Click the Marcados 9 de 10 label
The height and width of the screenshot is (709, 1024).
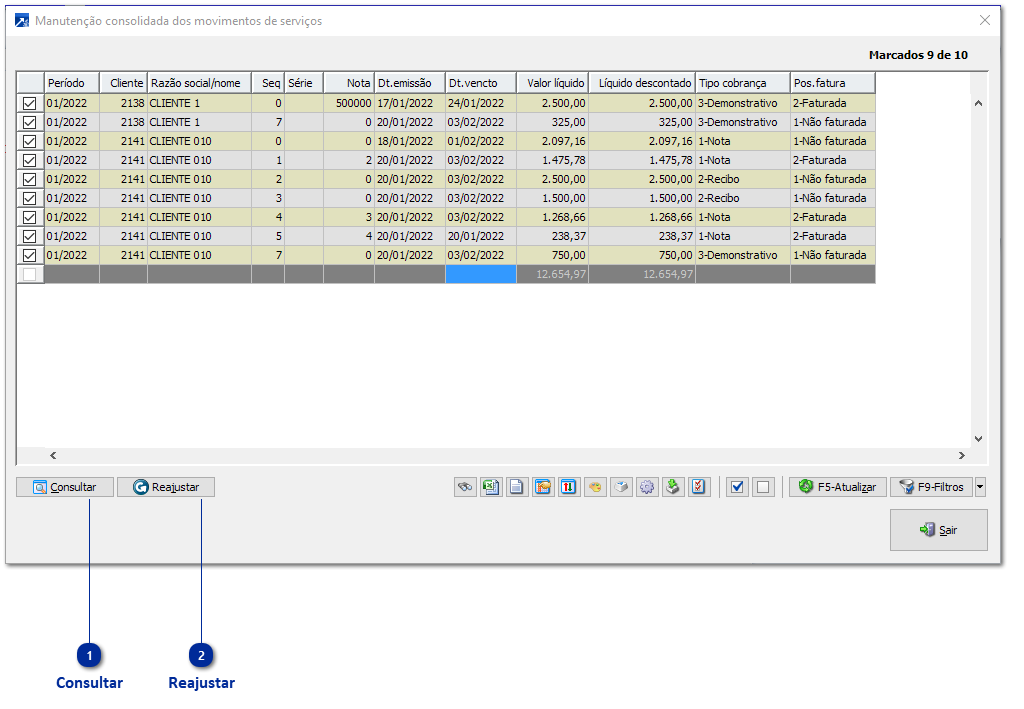(918, 55)
